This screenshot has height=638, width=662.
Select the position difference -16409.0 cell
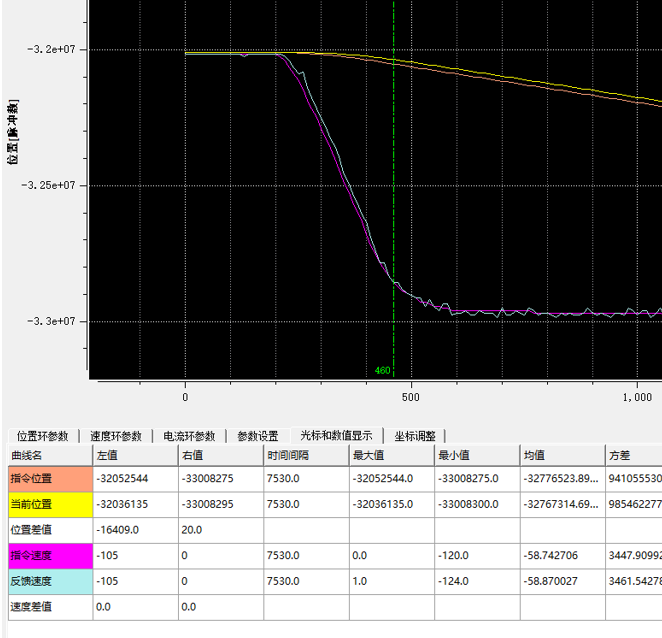136,530
